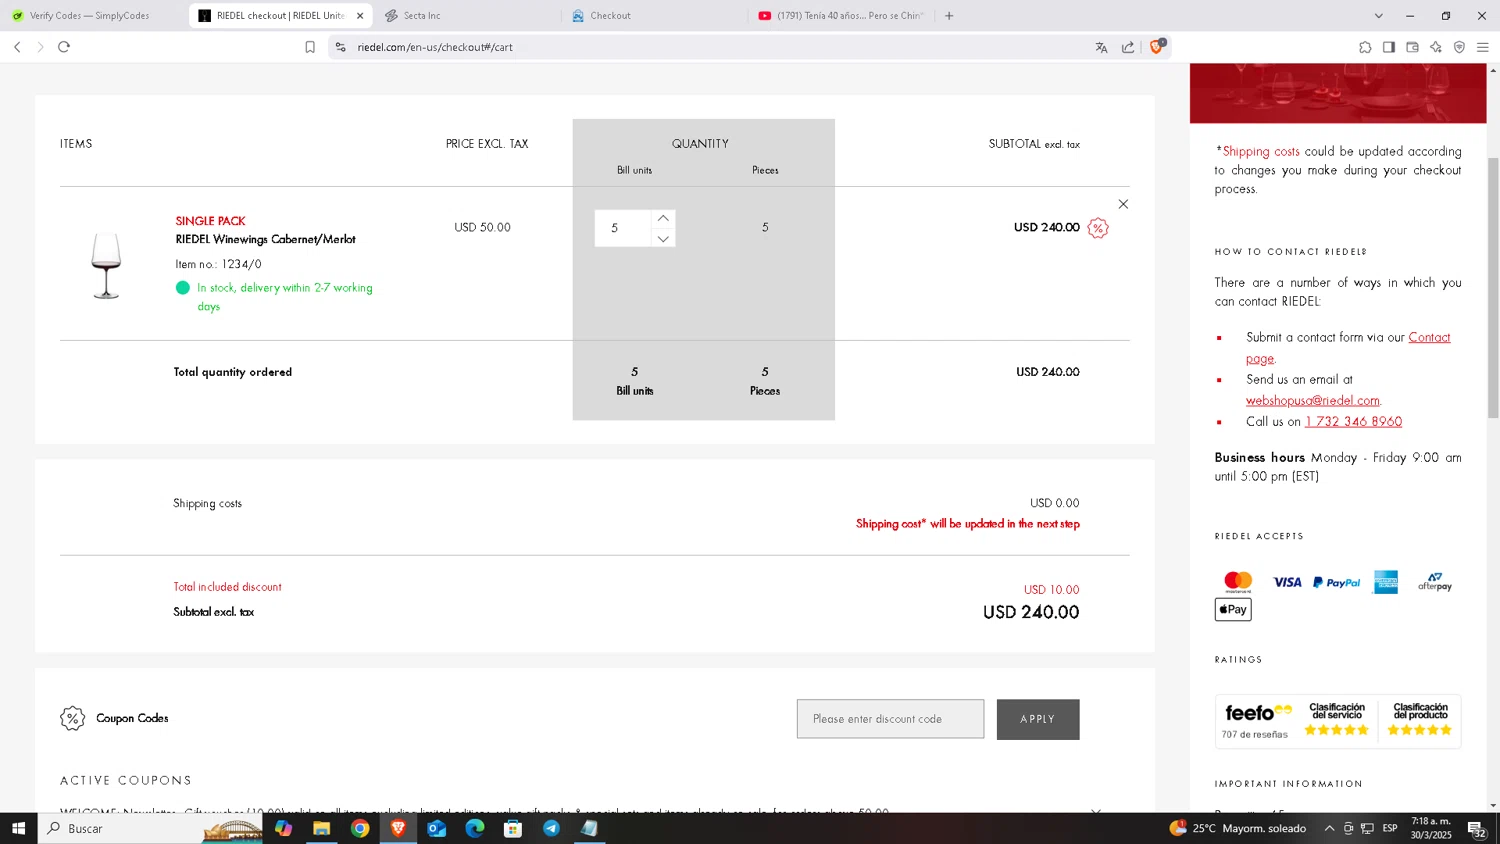The image size is (1500, 844).
Task: Open File Explorer from taskbar
Action: (322, 828)
